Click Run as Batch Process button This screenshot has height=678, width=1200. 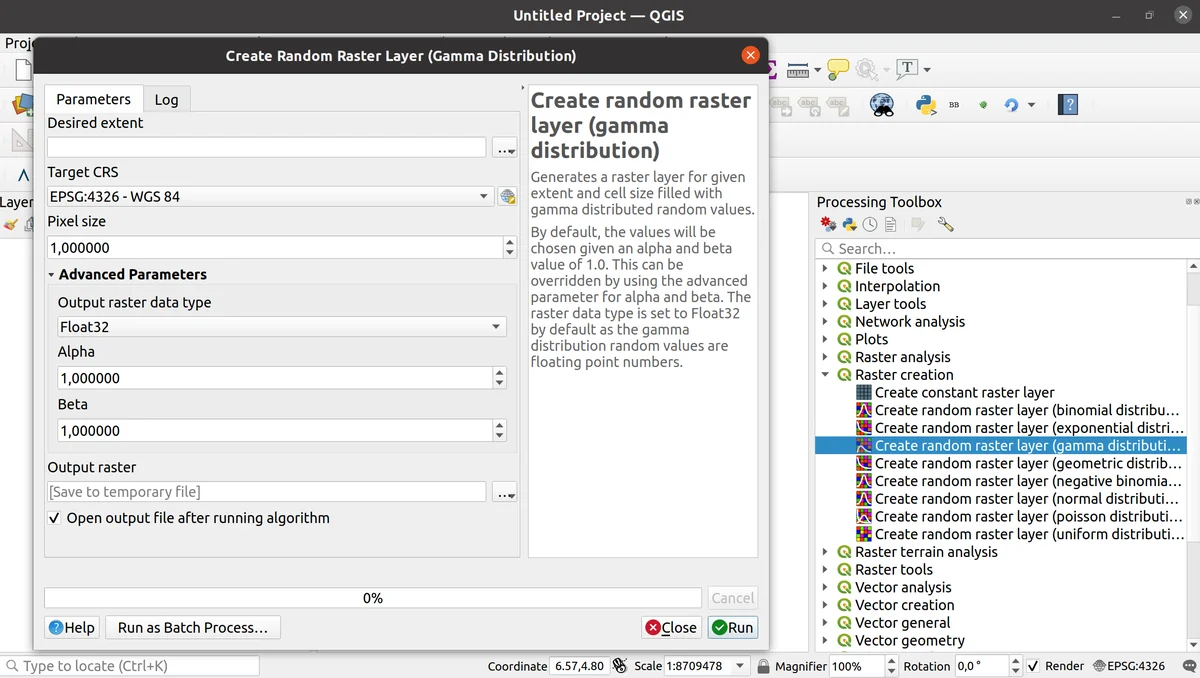192,627
